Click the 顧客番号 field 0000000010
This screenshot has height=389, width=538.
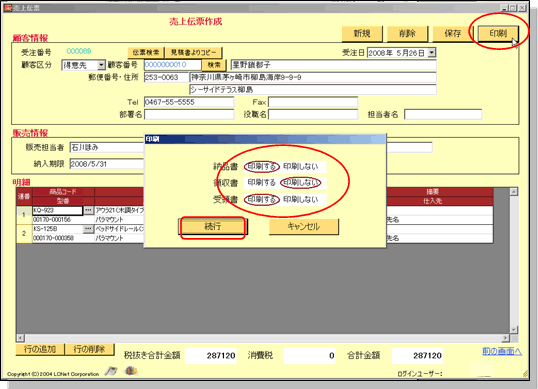click(x=173, y=65)
